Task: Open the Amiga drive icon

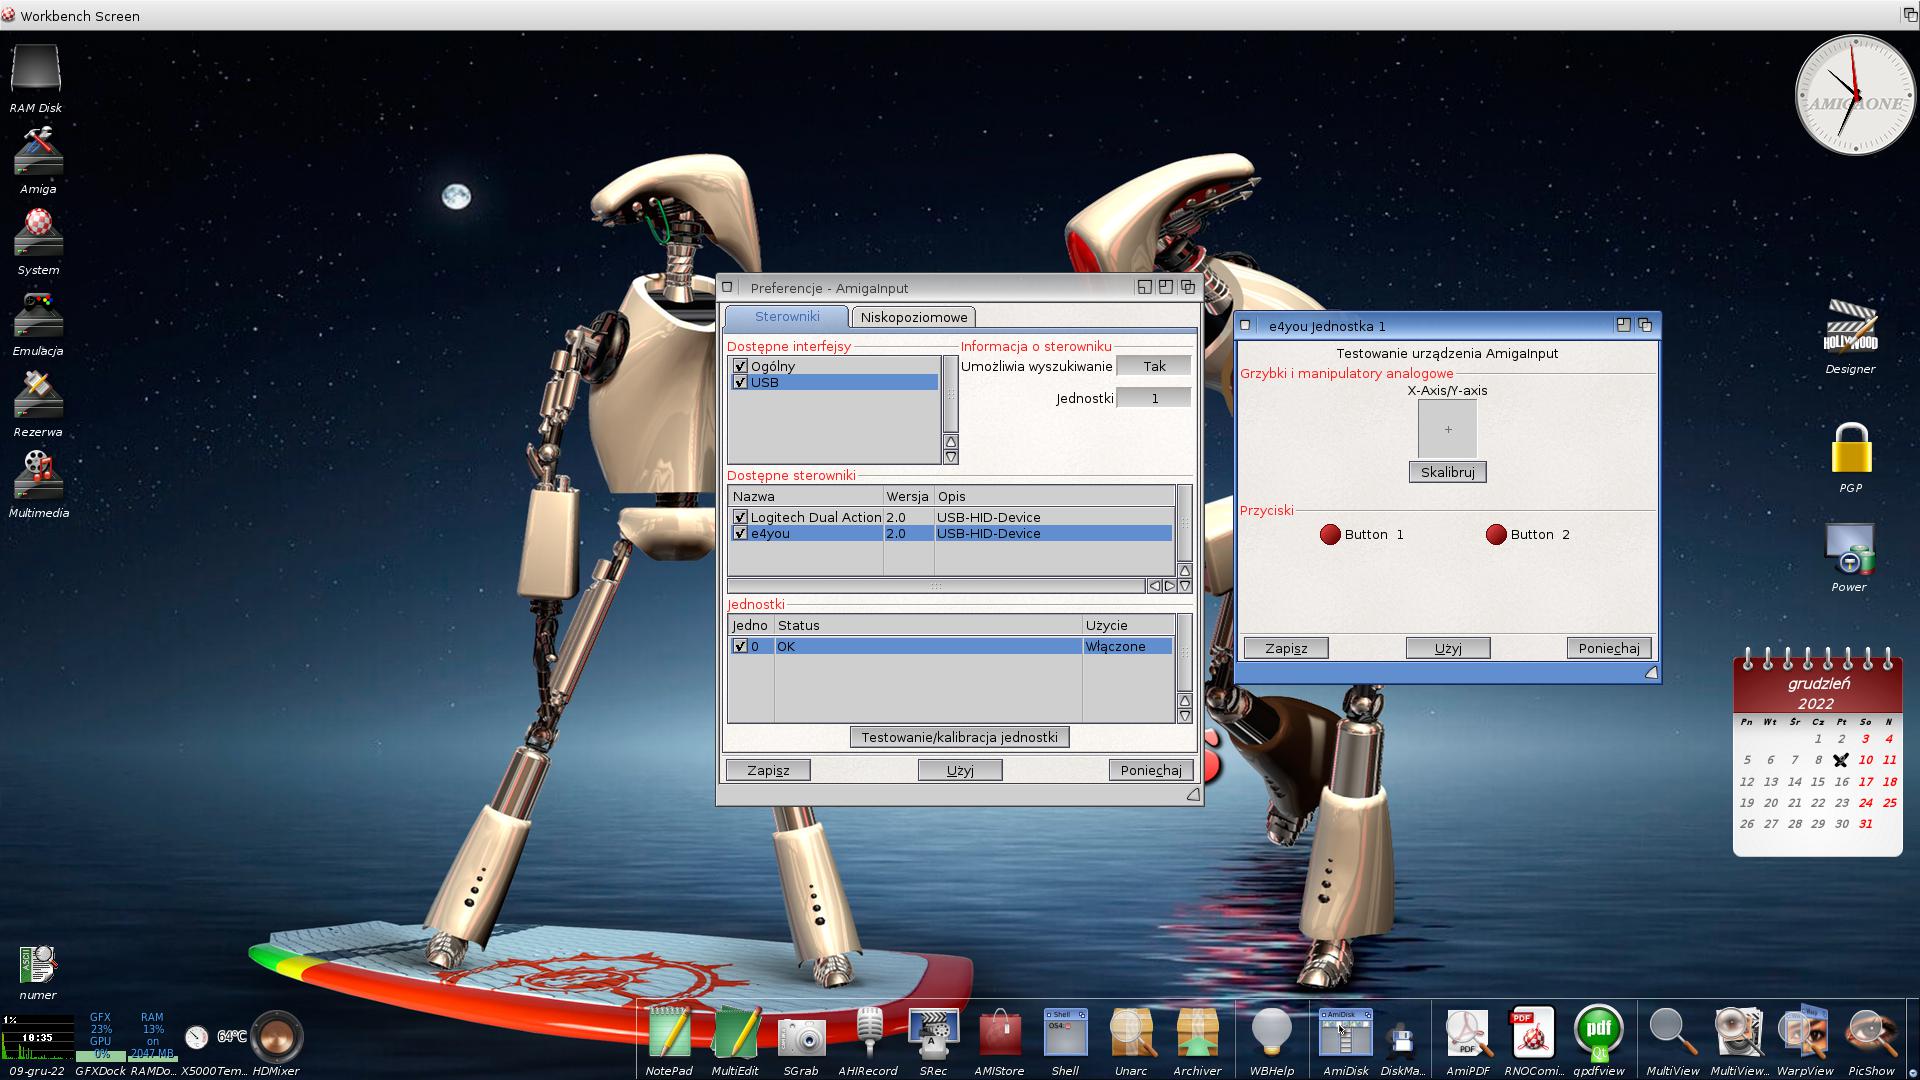Action: [38, 152]
